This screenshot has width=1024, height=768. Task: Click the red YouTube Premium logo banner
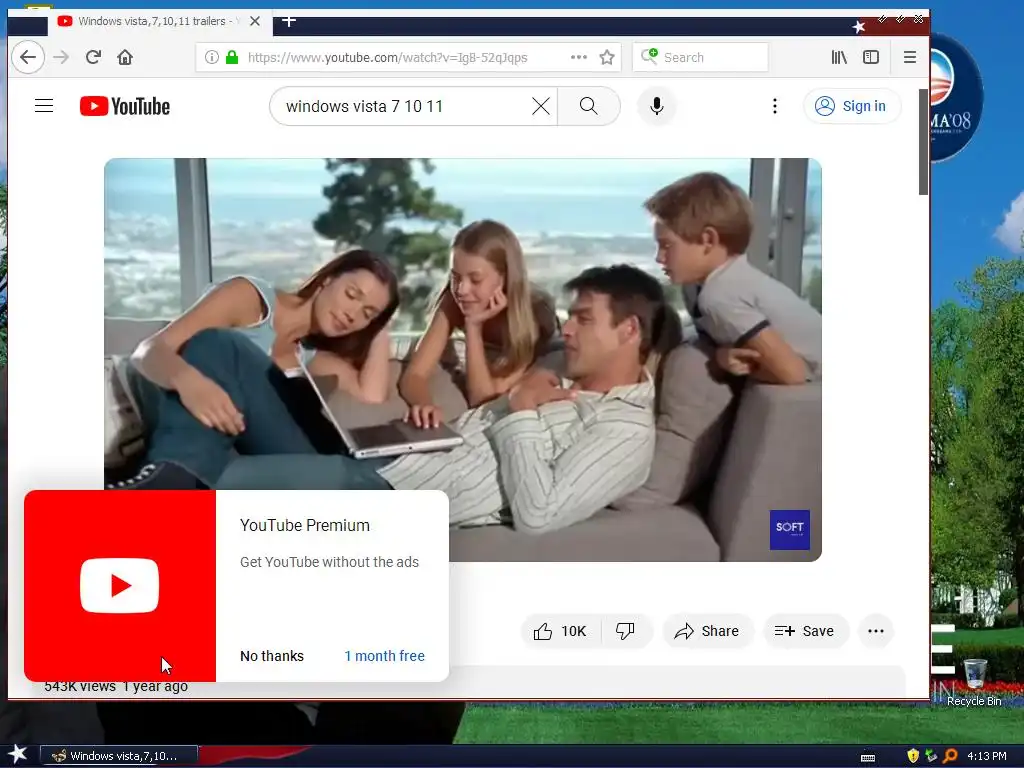120,586
